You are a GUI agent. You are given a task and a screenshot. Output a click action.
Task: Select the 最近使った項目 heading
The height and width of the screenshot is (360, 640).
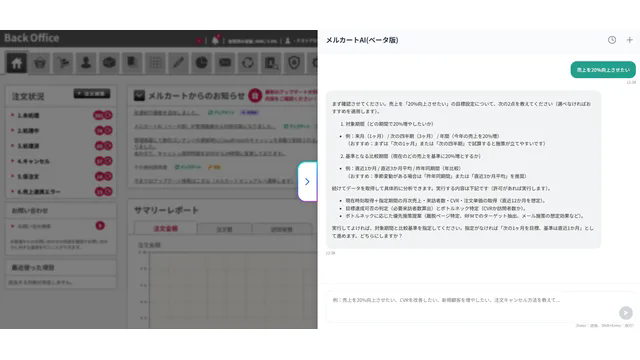(x=33, y=268)
